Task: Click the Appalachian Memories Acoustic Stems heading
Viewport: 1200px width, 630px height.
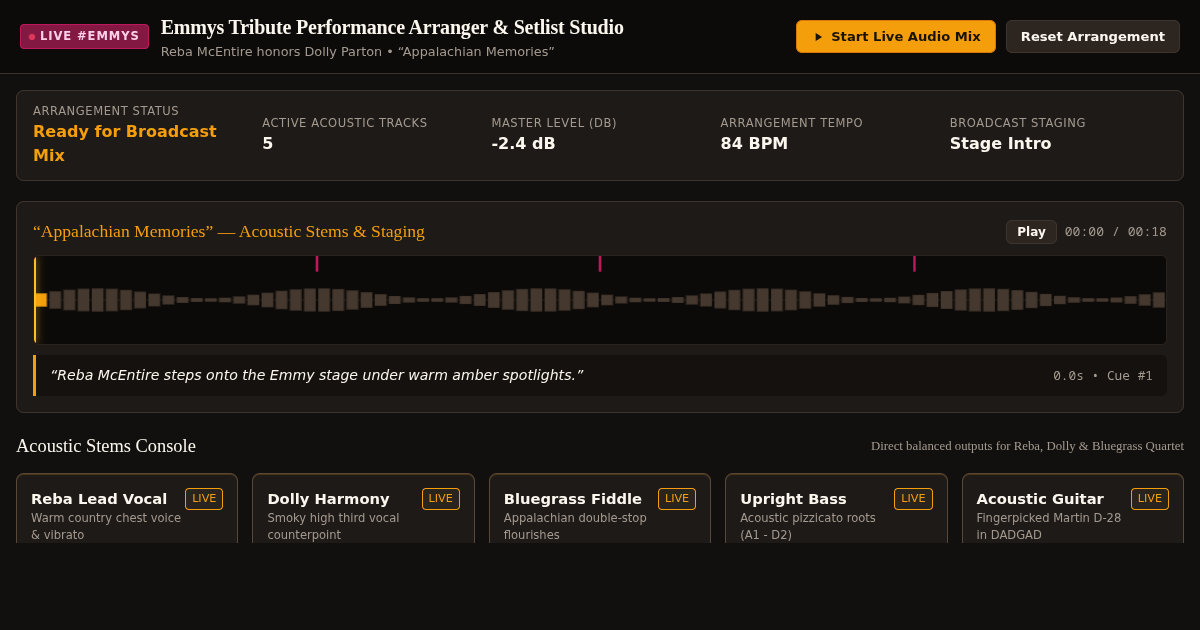Action: point(229,232)
